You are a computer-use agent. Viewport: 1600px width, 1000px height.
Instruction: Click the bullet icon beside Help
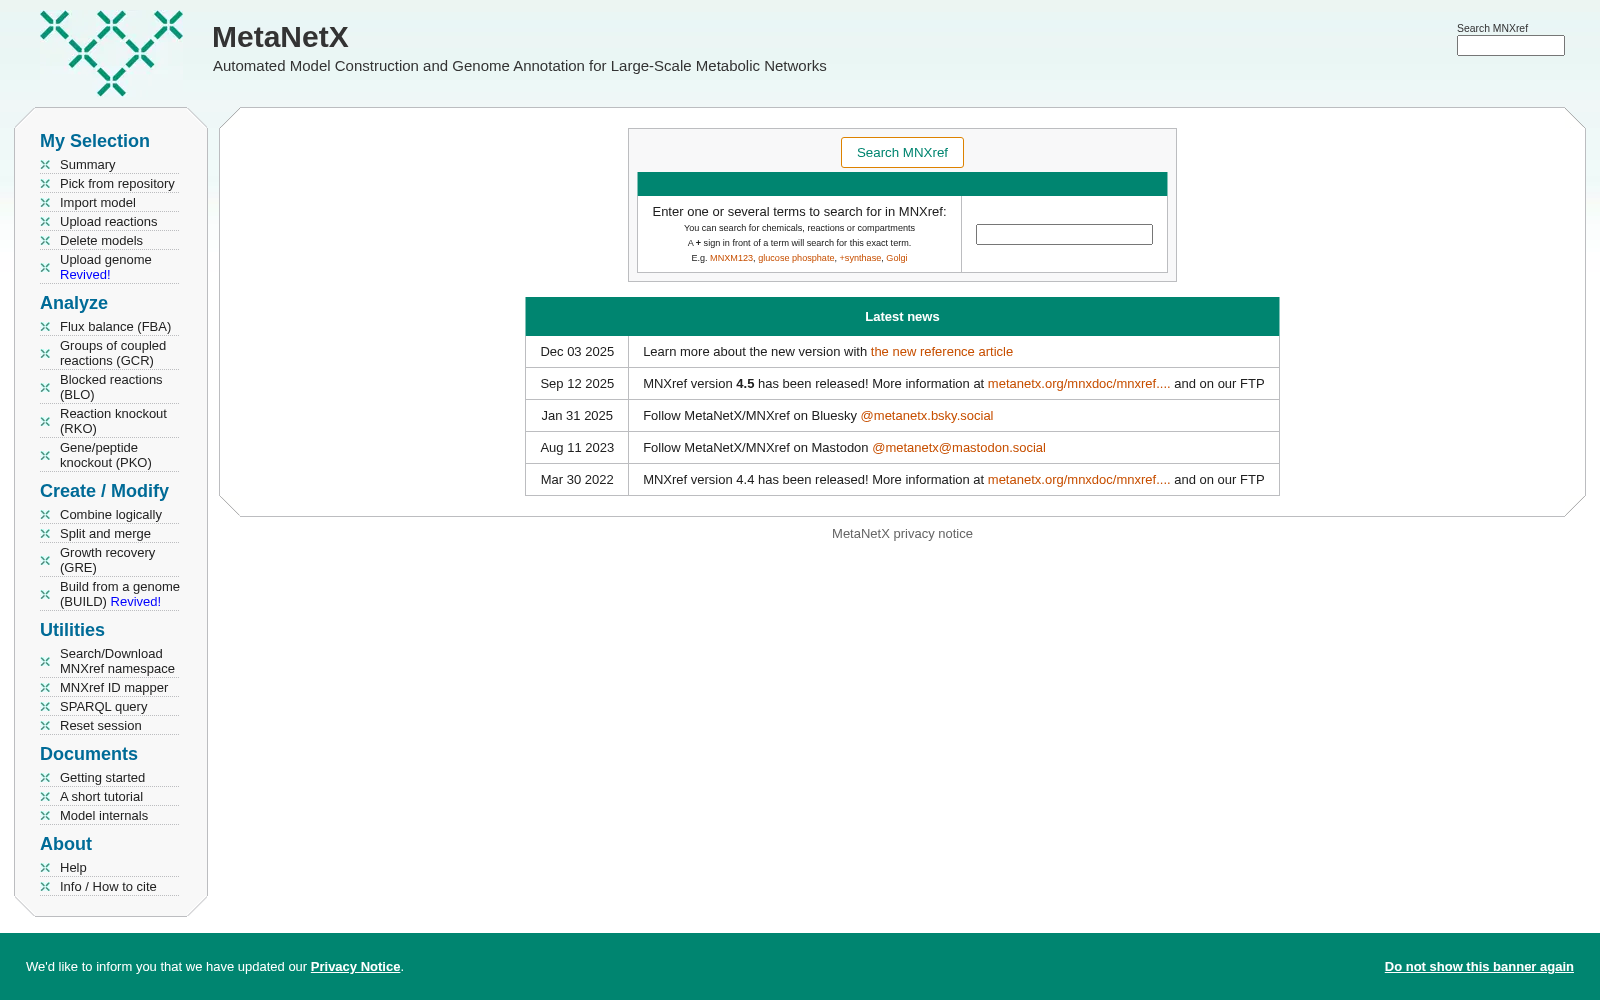click(45, 868)
